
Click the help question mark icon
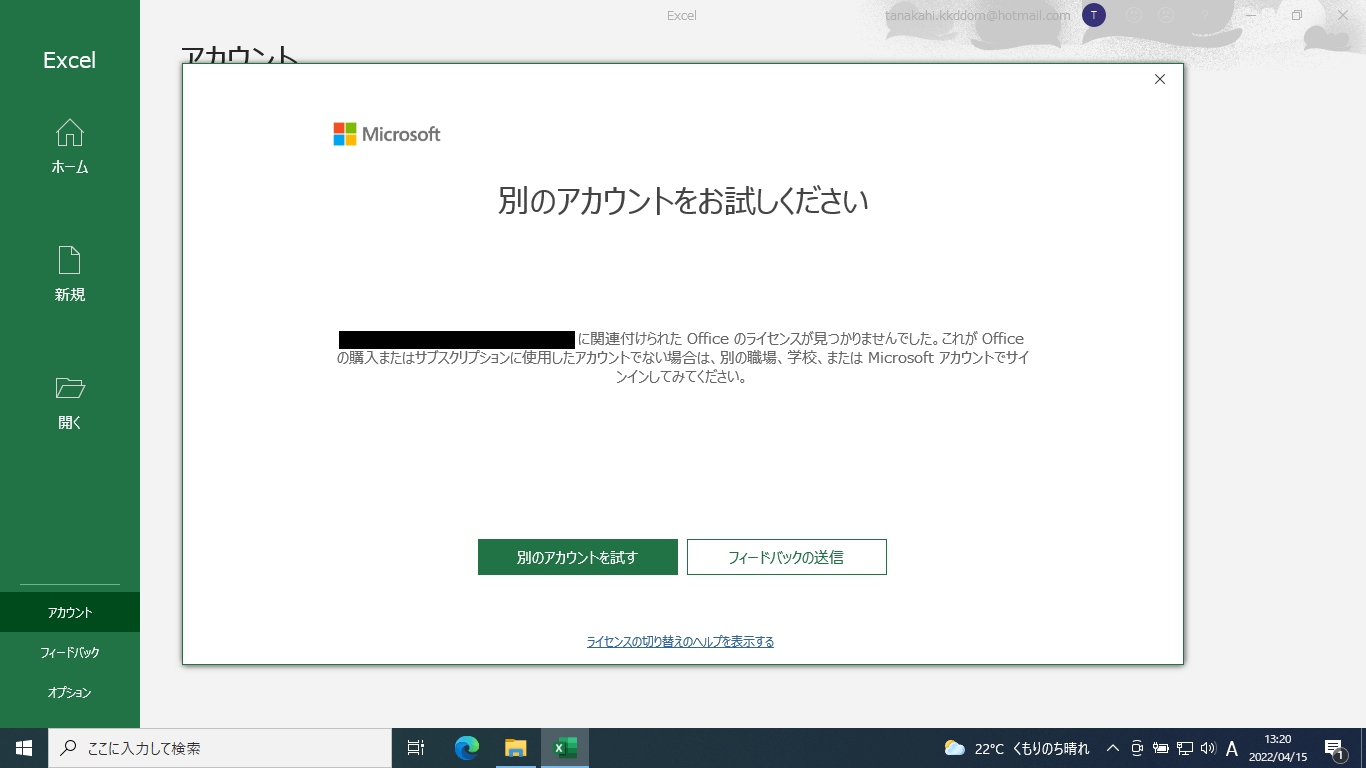(1204, 15)
